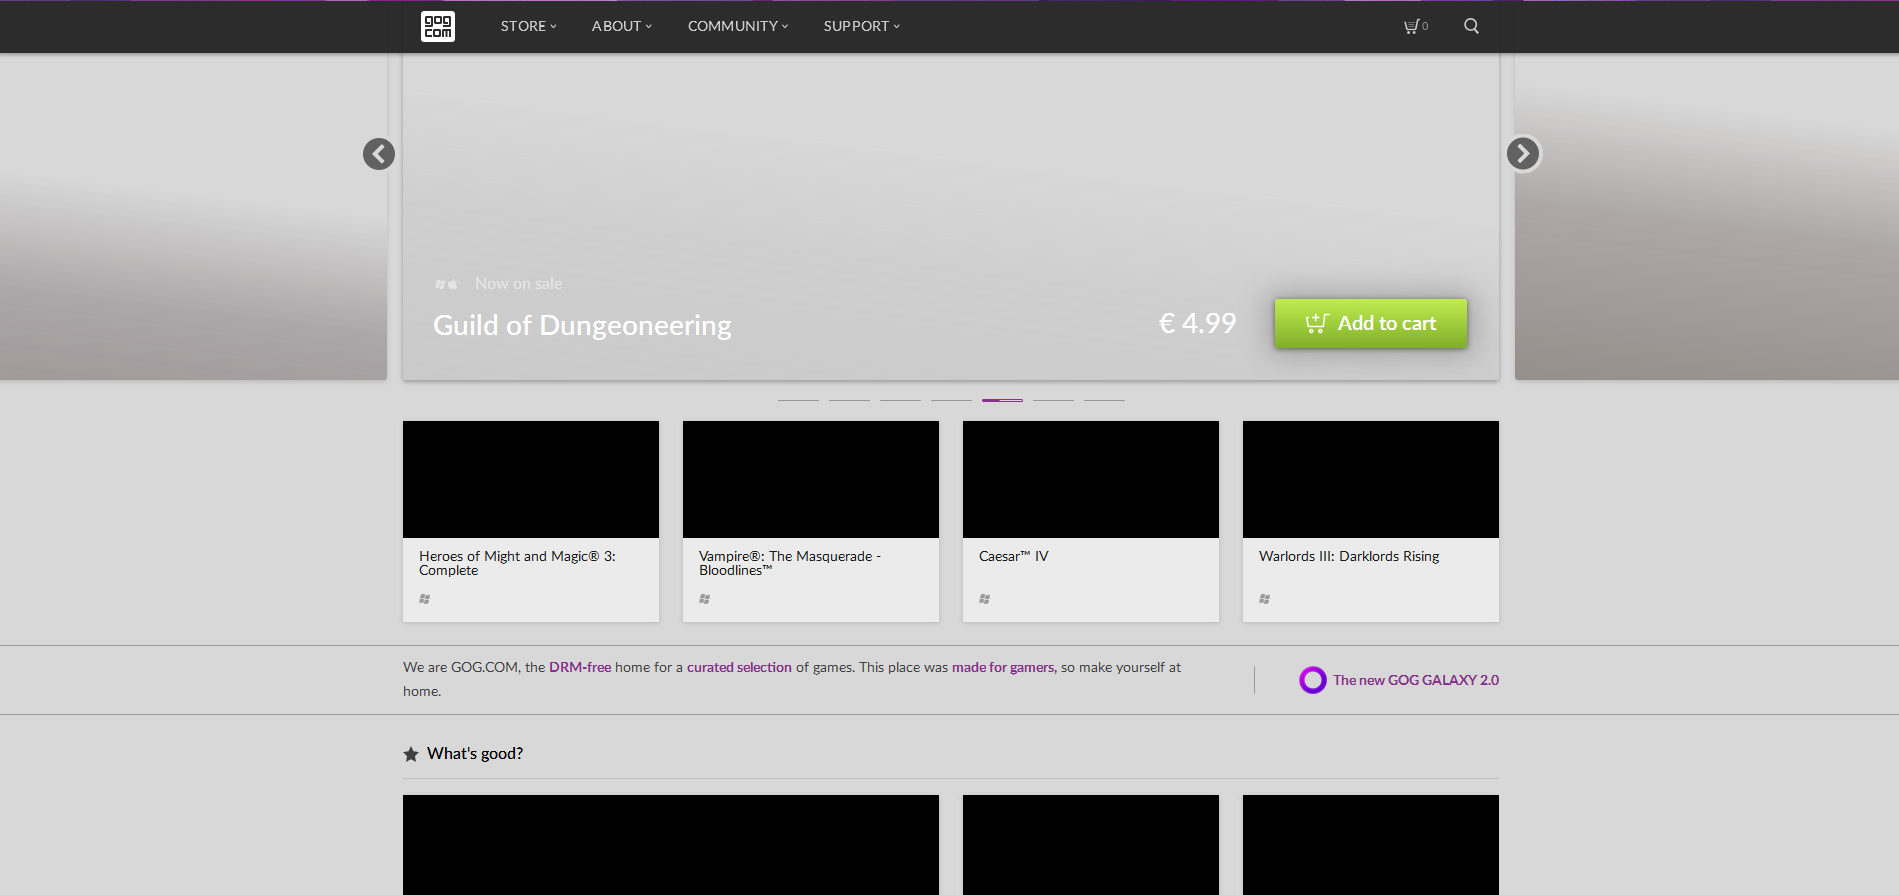Open the curated selection link
Viewport: 1899px width, 895px height.
[739, 667]
